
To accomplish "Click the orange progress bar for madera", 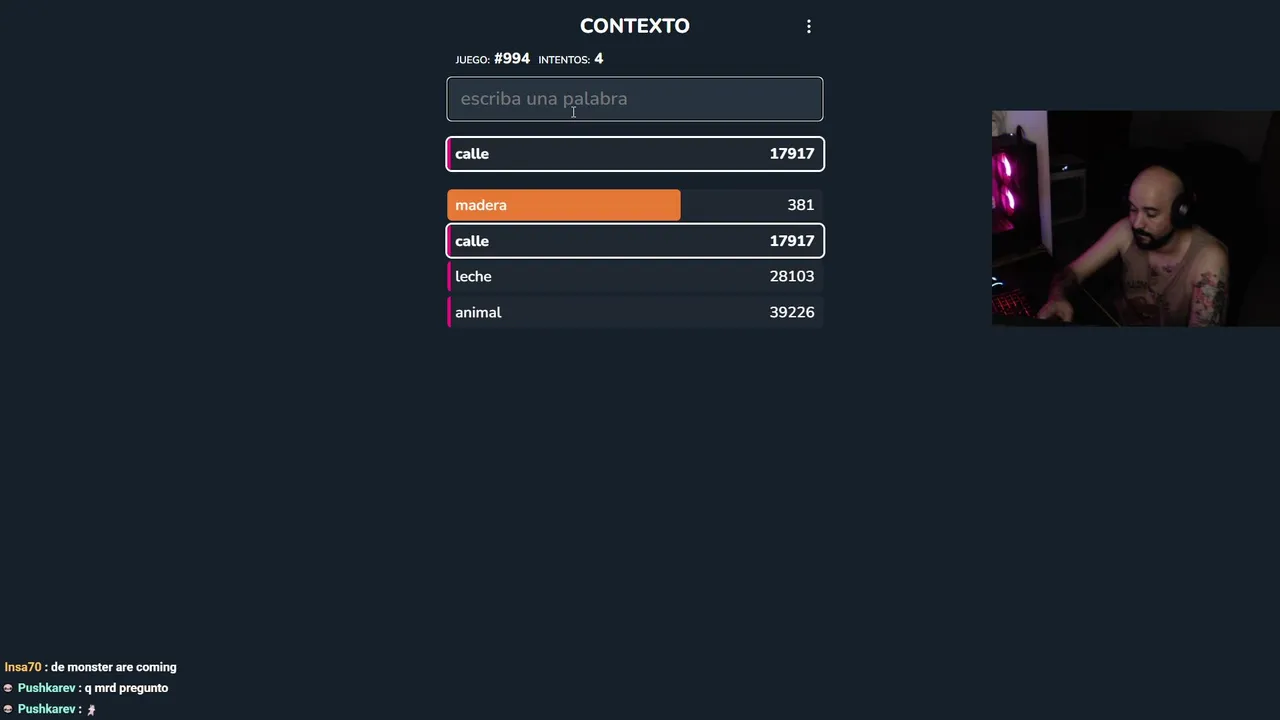I will (563, 205).
